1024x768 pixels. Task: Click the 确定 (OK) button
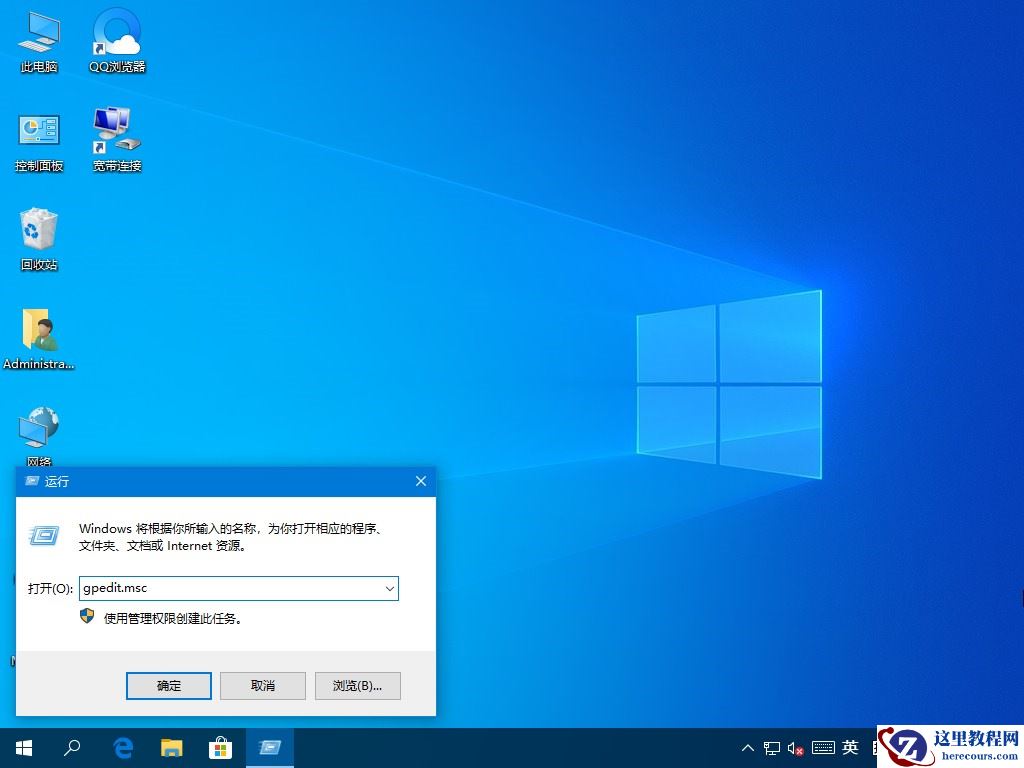pyautogui.click(x=168, y=686)
